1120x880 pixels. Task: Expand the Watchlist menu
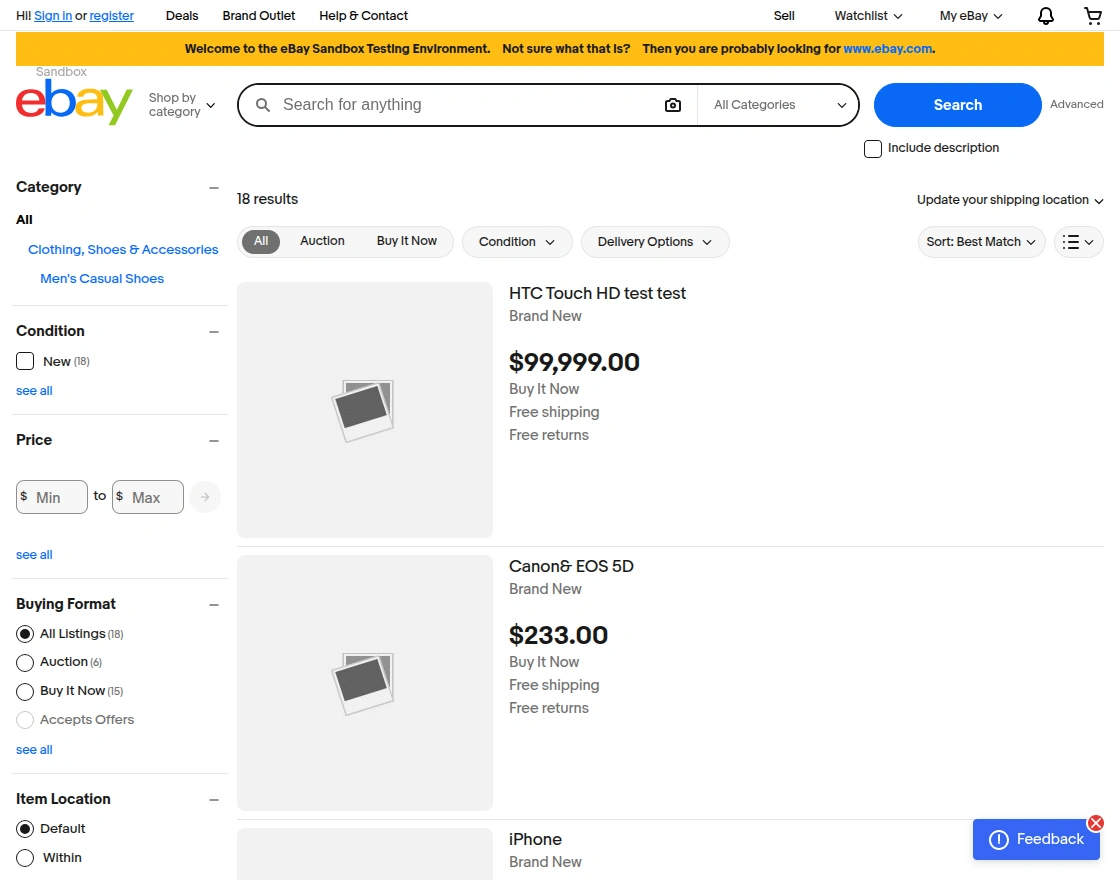868,16
